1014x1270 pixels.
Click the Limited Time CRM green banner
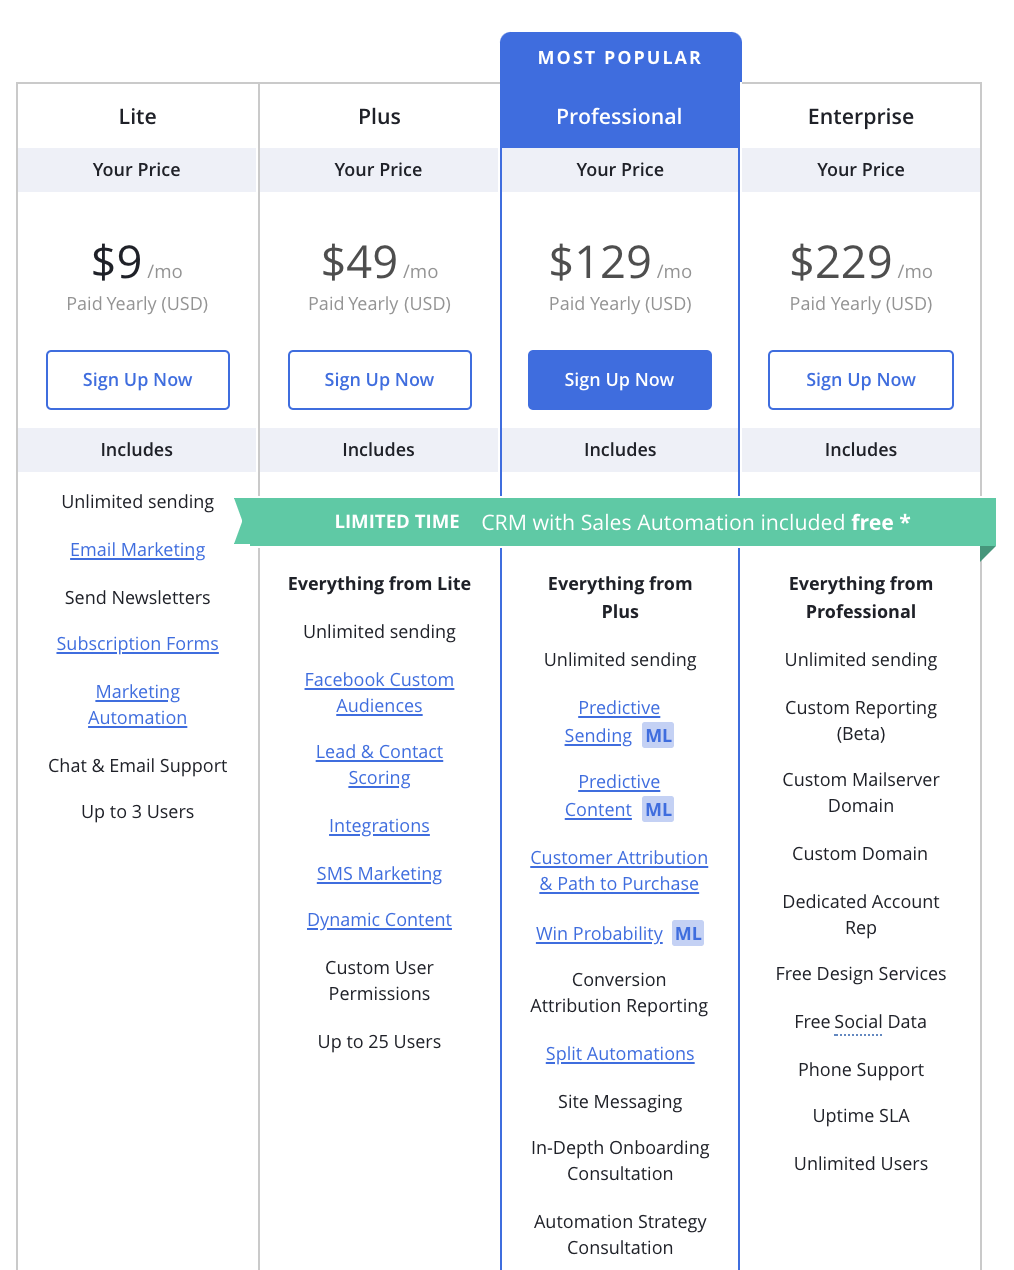pos(615,522)
